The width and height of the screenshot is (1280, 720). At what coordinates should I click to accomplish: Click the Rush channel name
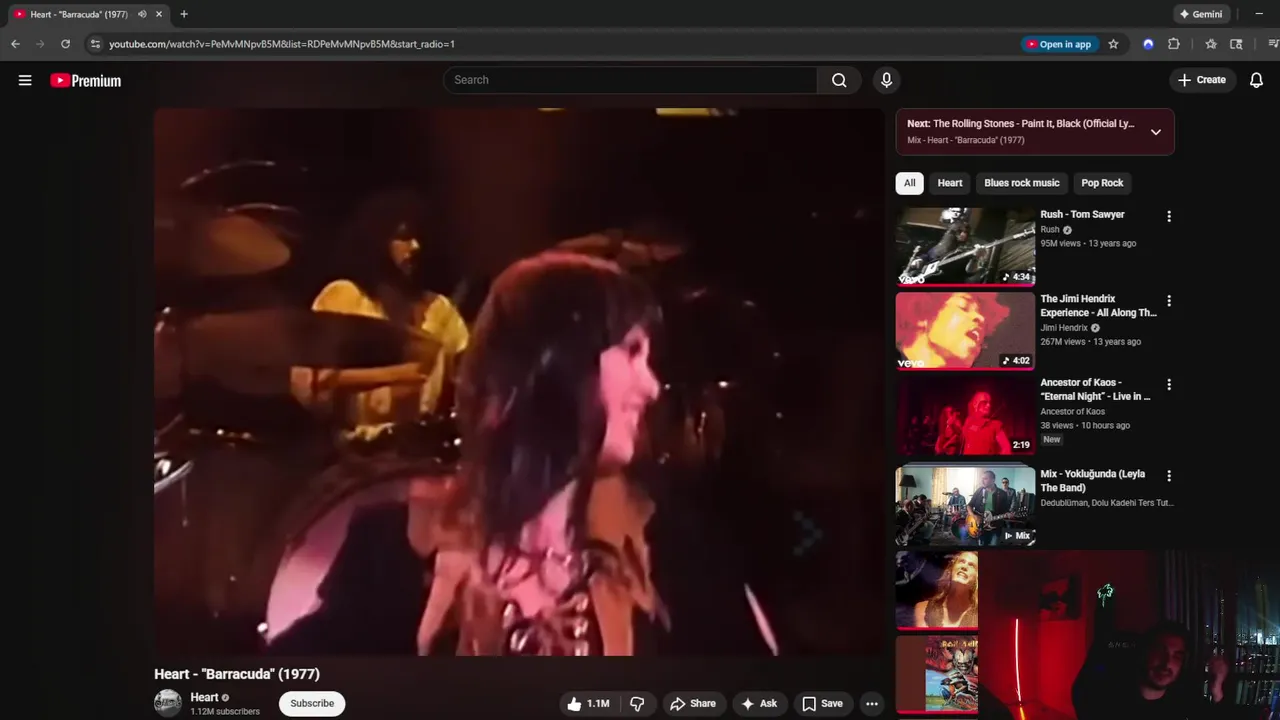point(1049,230)
